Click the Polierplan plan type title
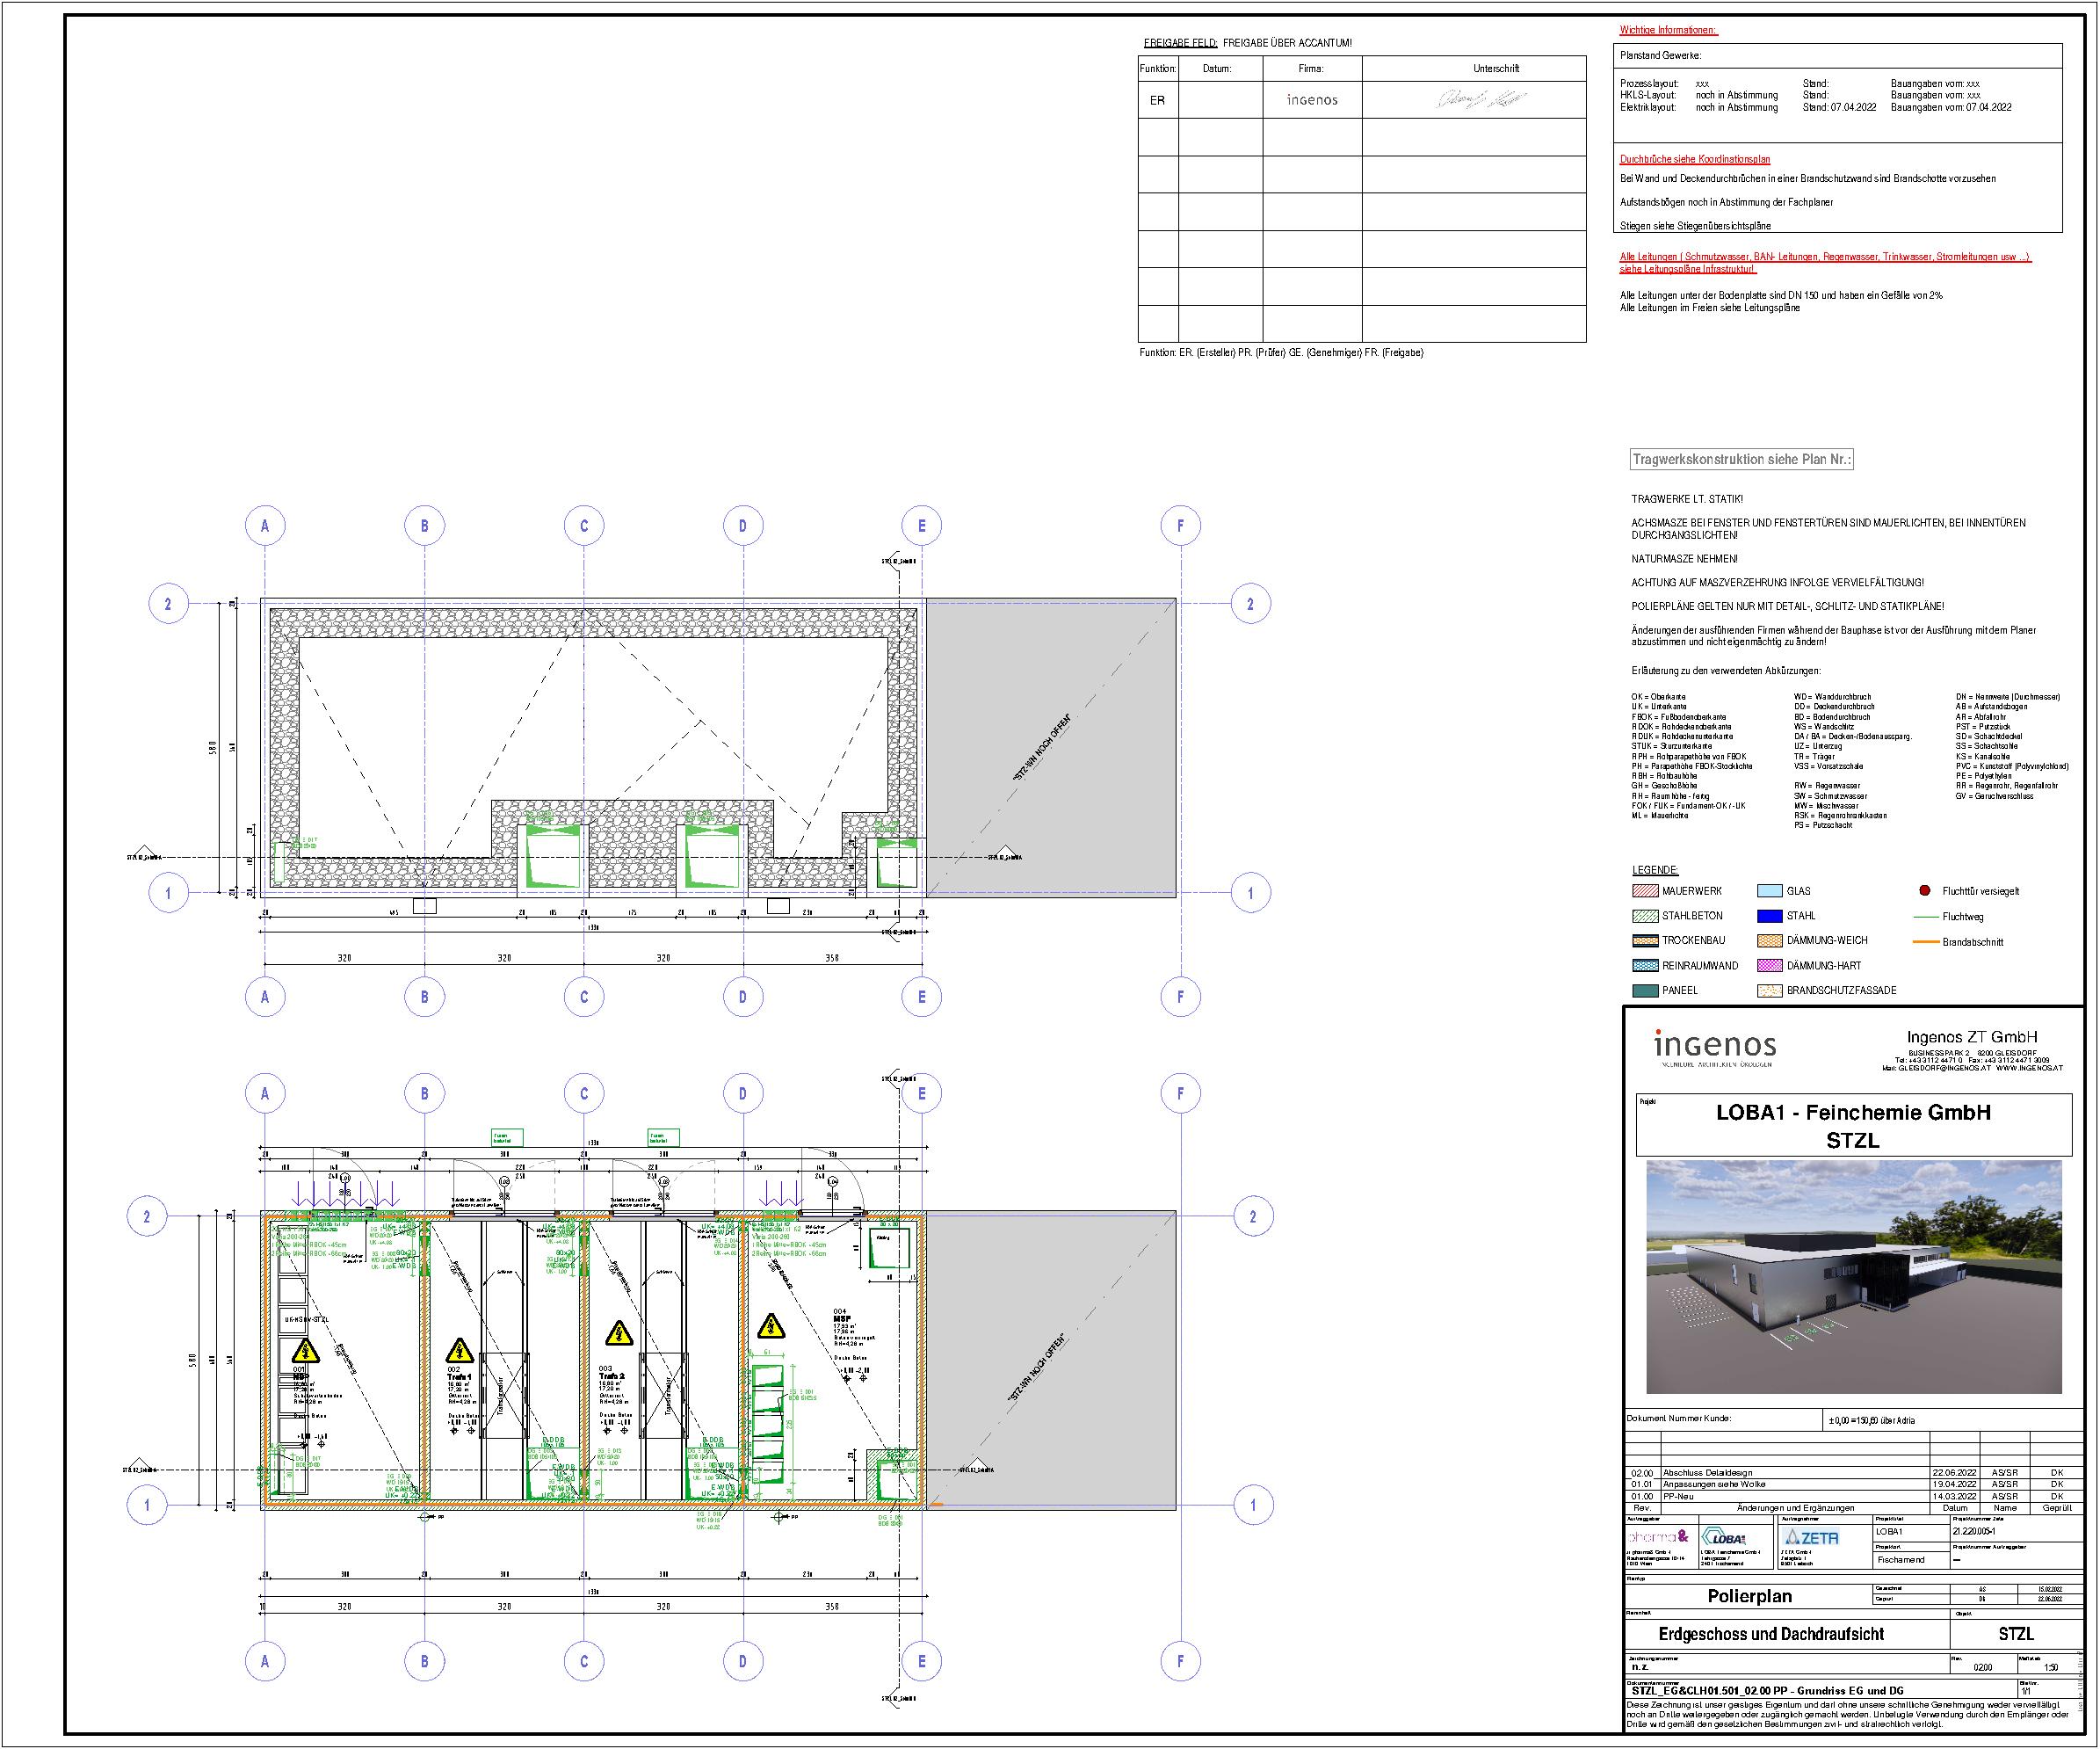Viewport: 2100px width, 1749px height. coord(1749,1596)
